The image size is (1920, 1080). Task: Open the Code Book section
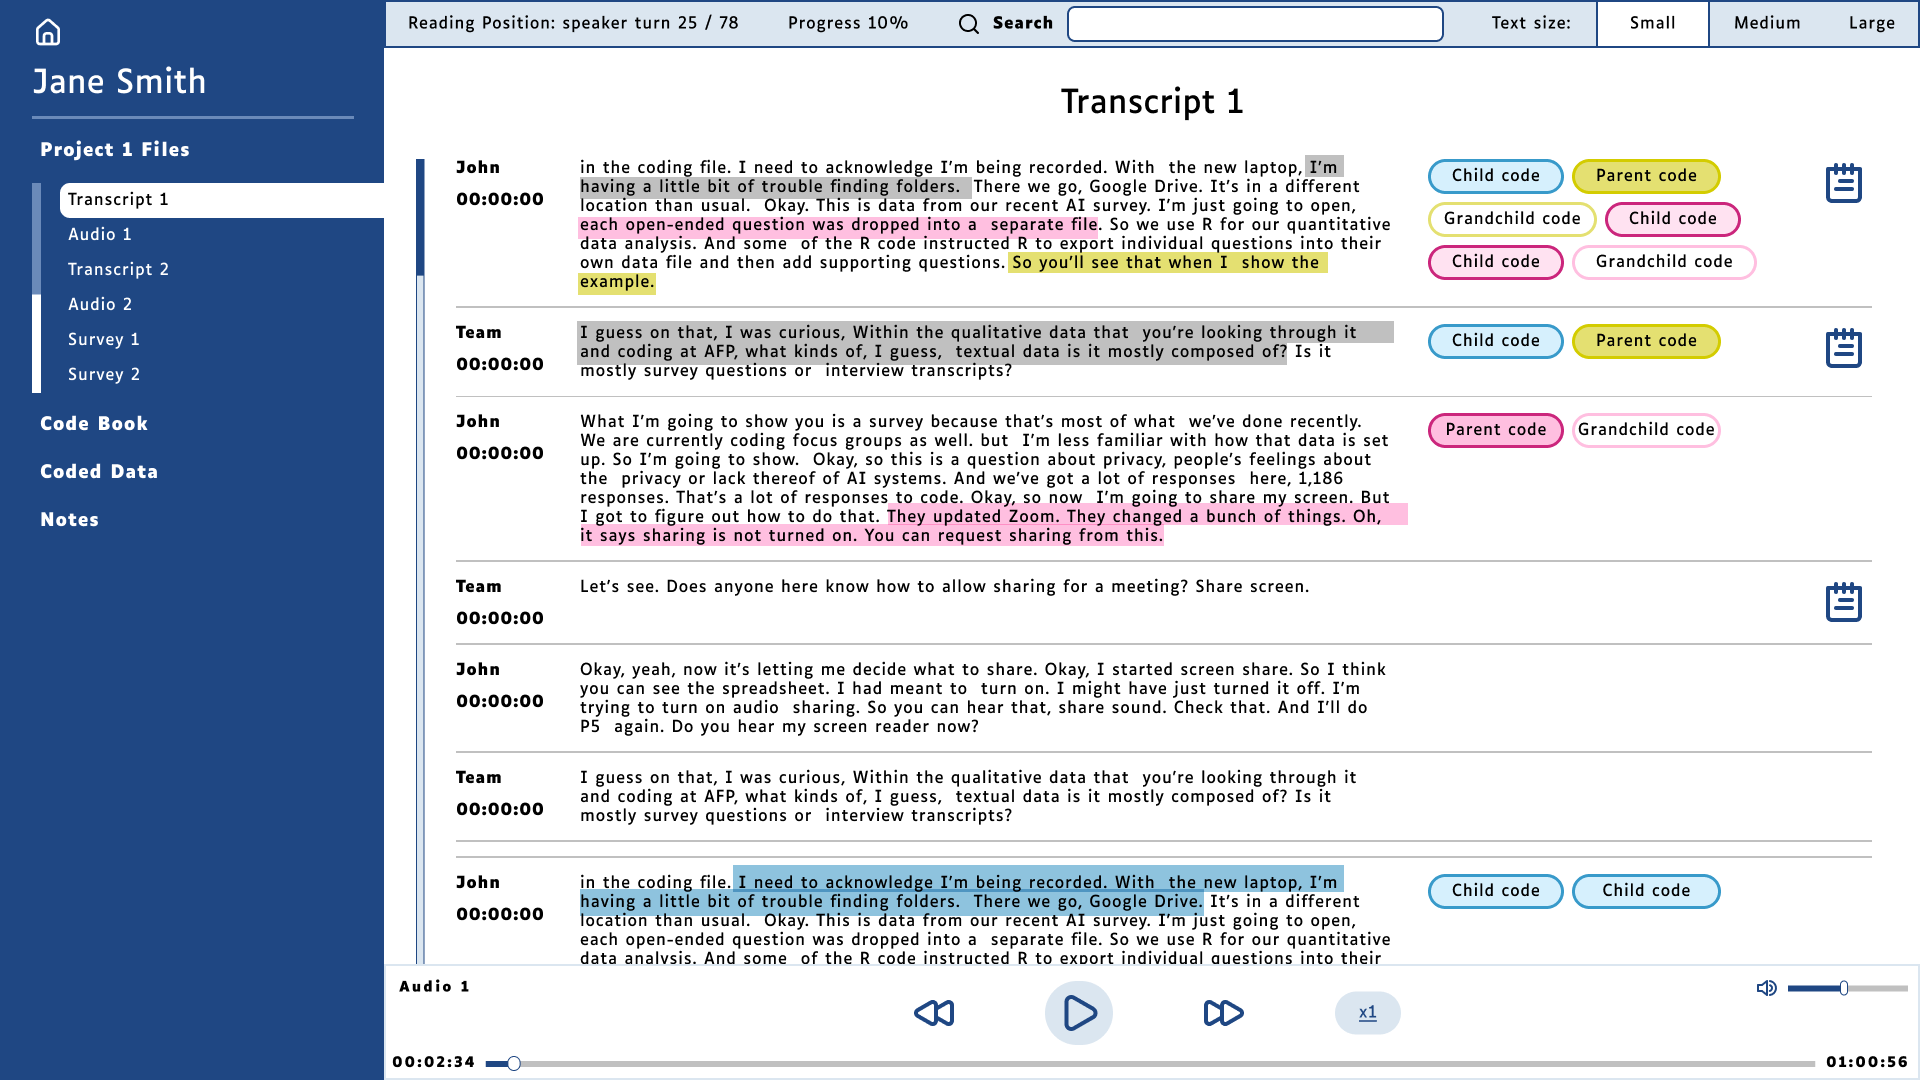94,423
